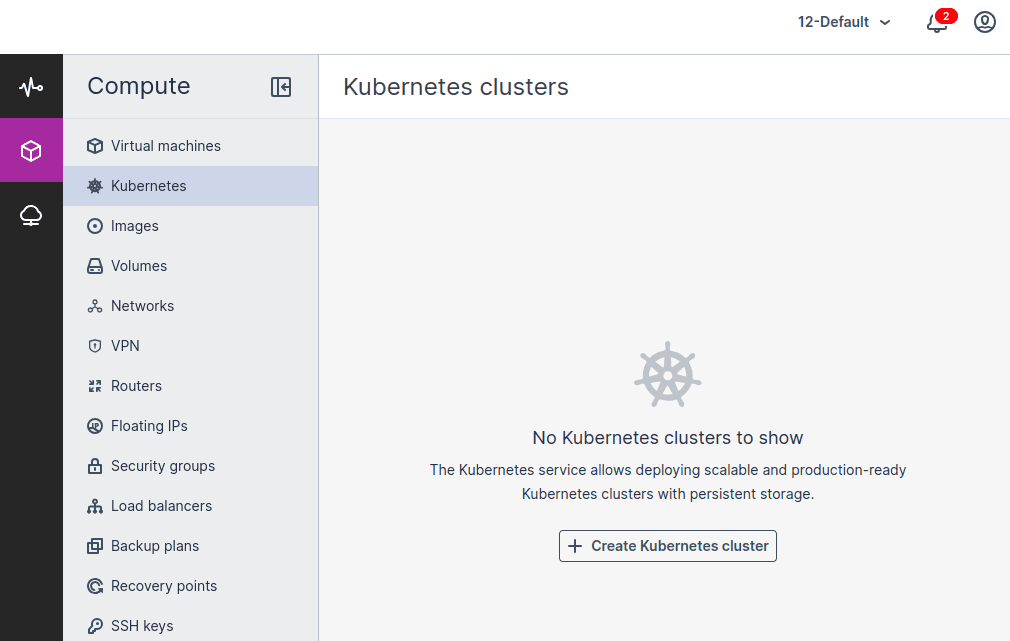Open the VPN page
The height and width of the screenshot is (641, 1010).
pos(191,346)
